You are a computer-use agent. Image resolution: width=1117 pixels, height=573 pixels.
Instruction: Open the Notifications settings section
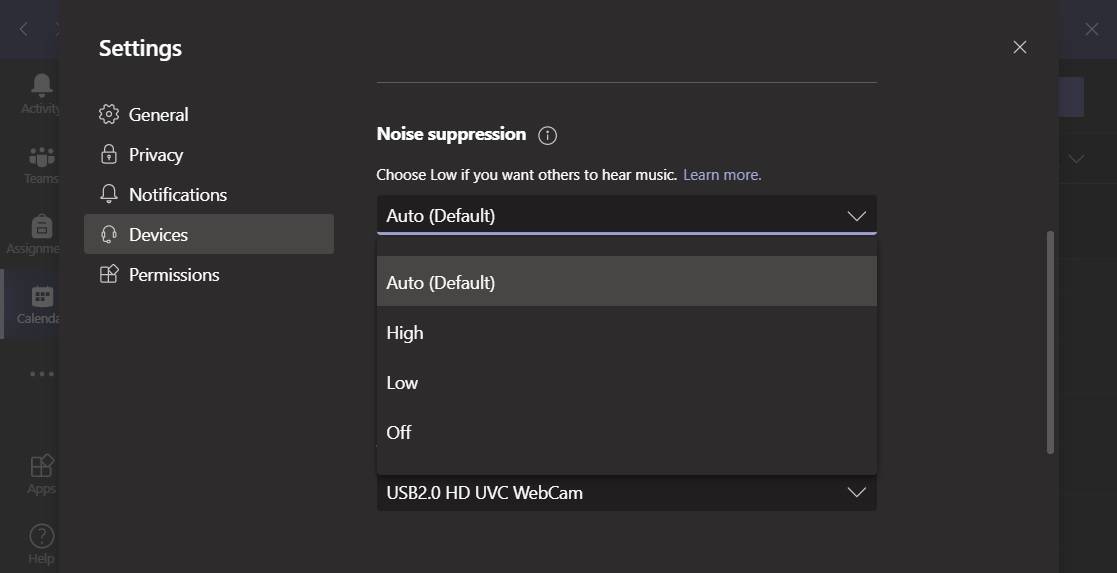[x=209, y=195]
